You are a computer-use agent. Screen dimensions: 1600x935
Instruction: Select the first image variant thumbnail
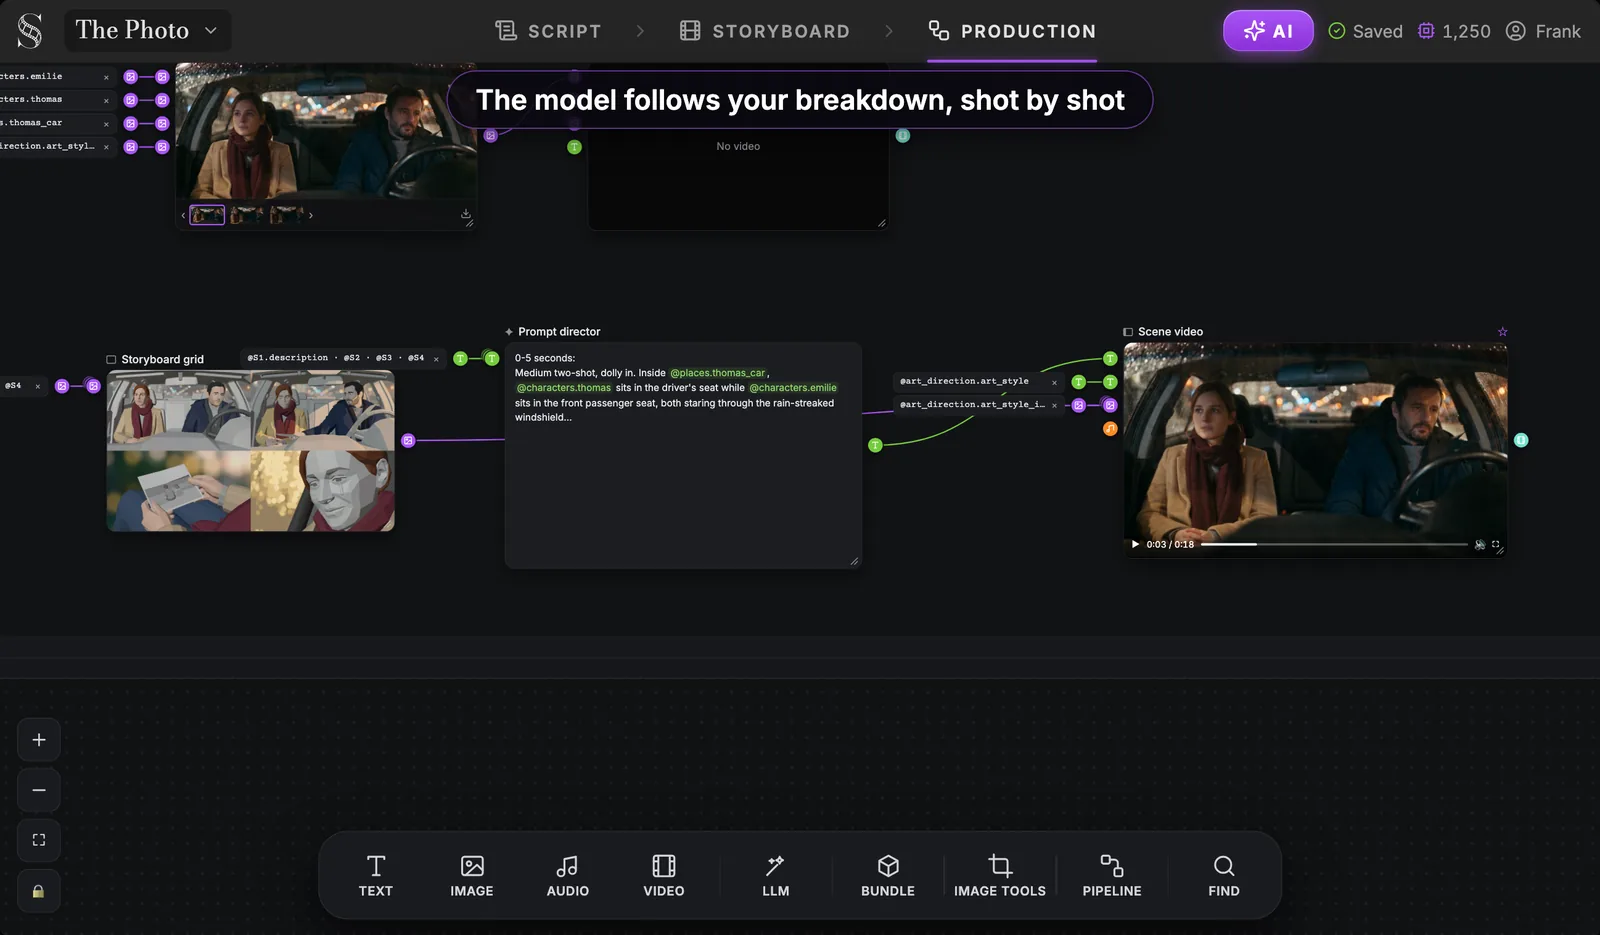(x=207, y=215)
